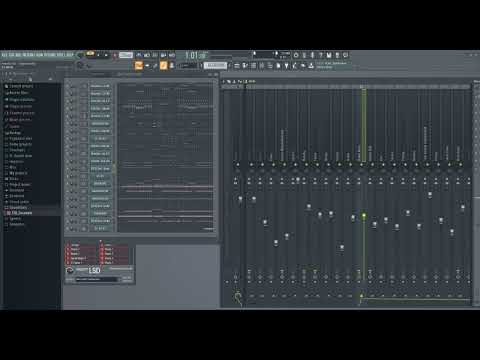
Task: Mute the master track in the mixer
Action: click(238, 165)
